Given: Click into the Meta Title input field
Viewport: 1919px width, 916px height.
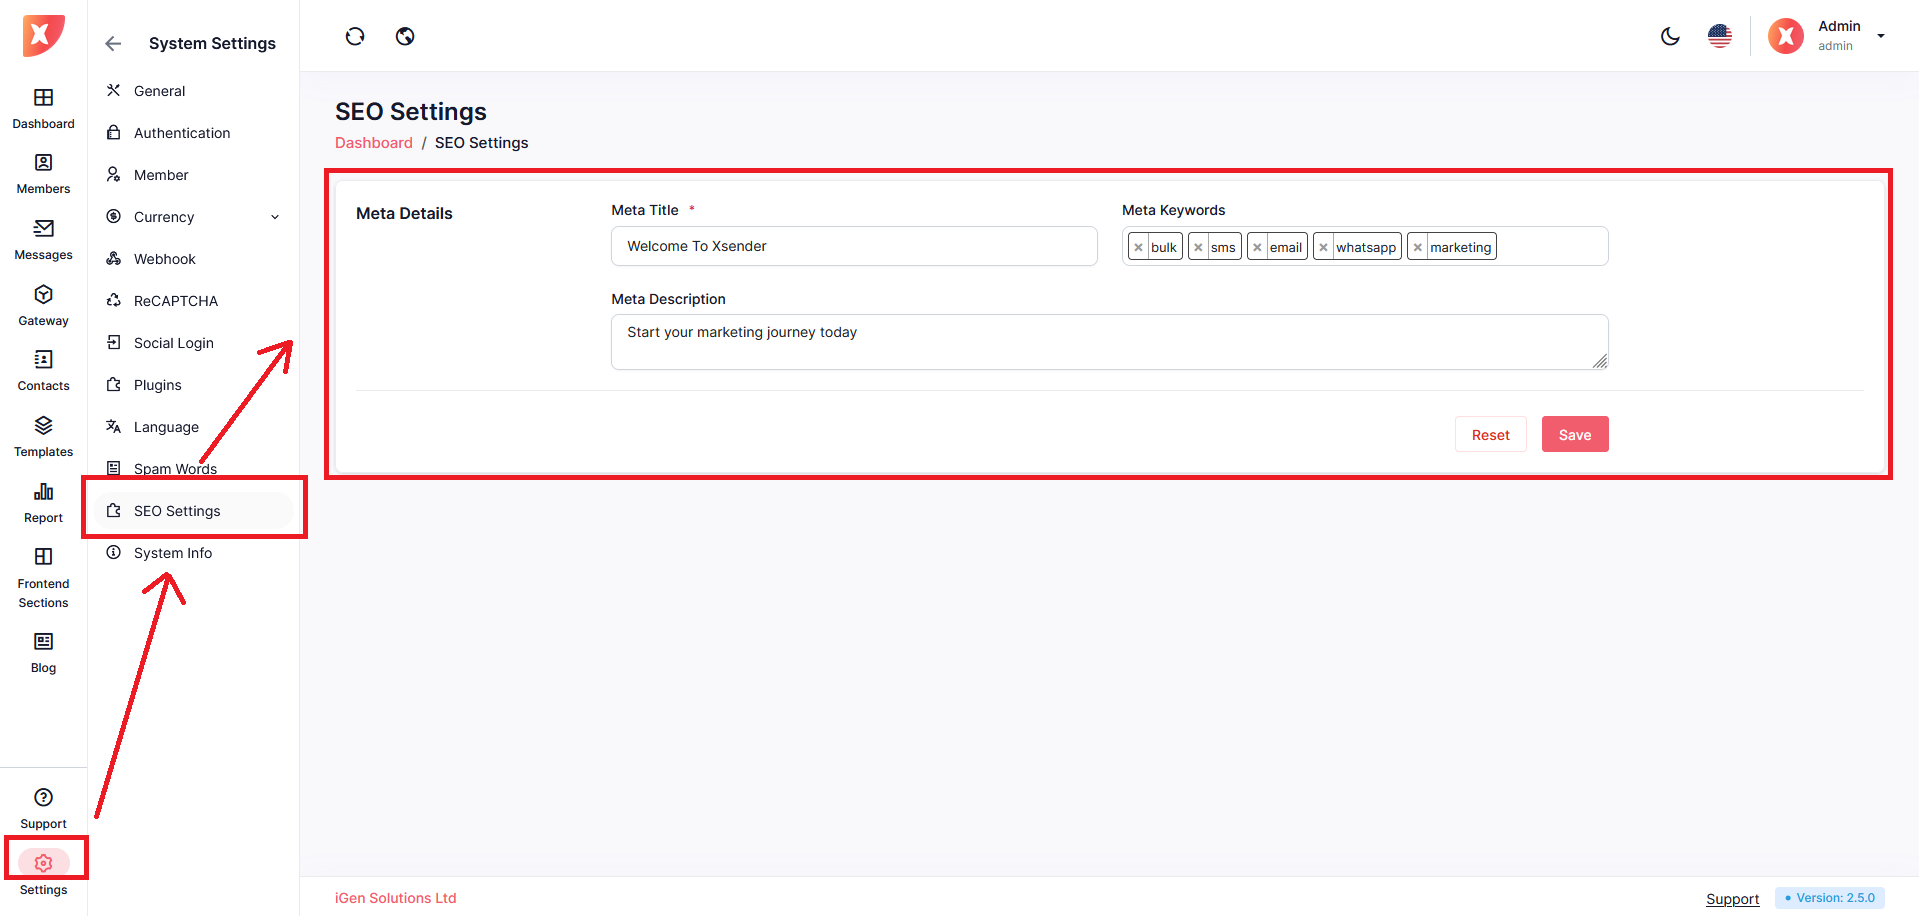Looking at the screenshot, I should tap(853, 246).
